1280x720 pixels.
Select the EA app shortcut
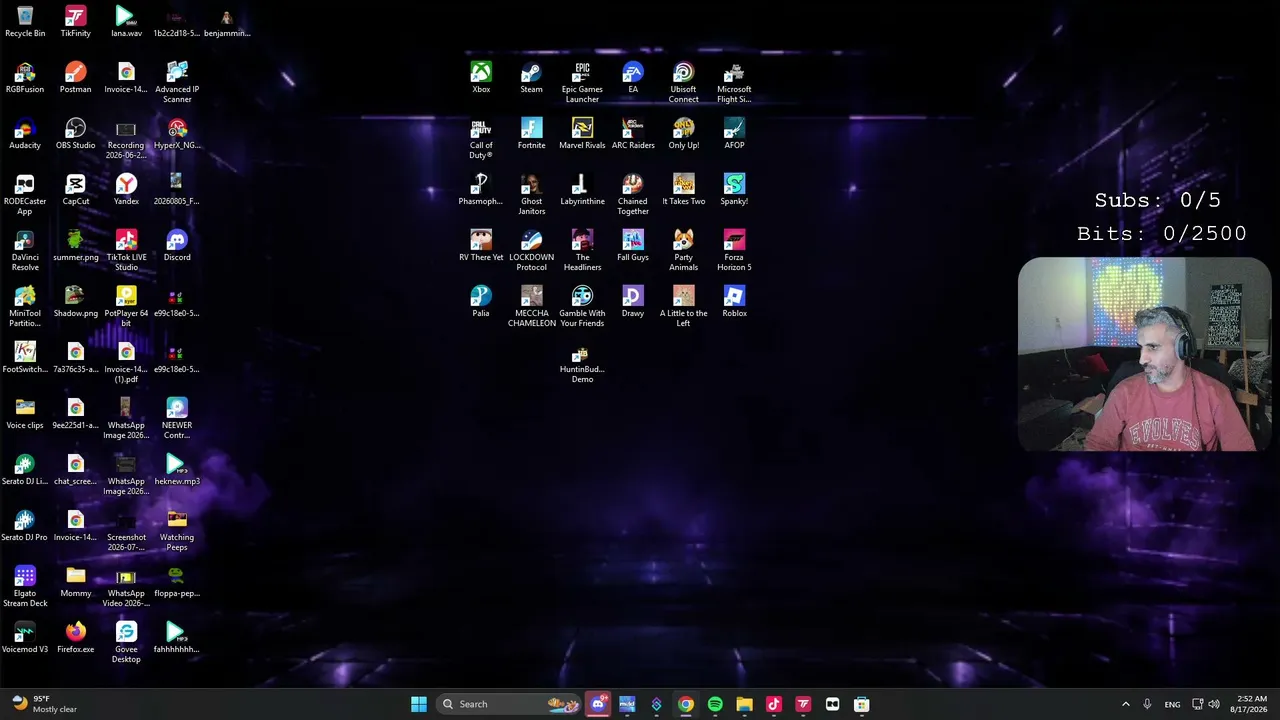[633, 77]
